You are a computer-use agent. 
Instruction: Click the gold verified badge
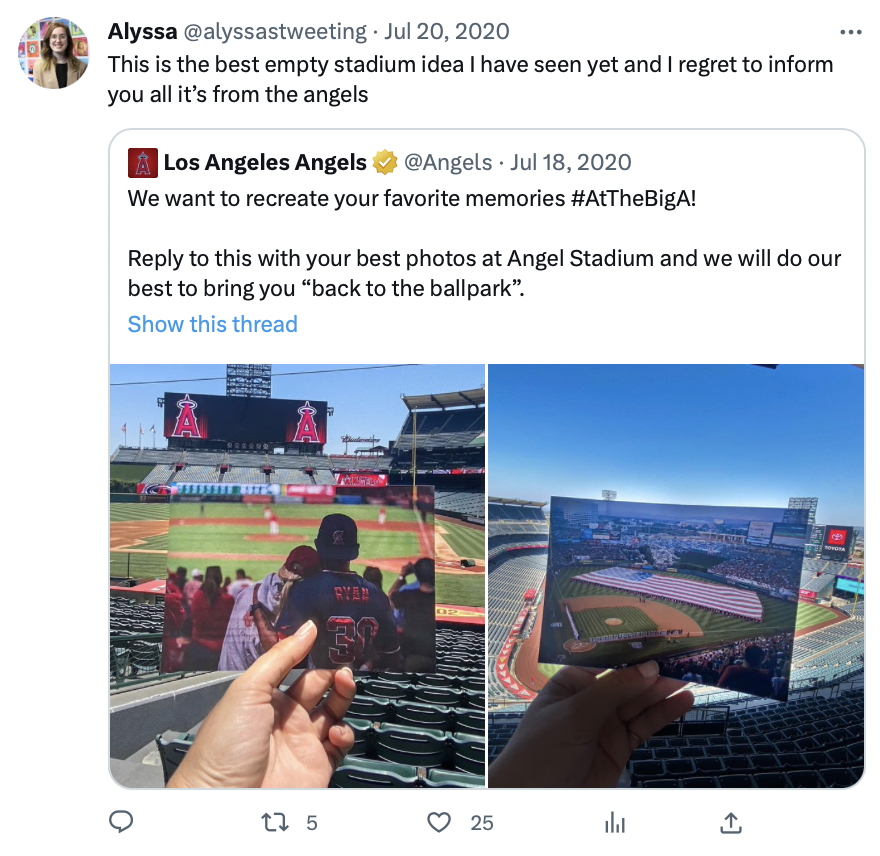(385, 162)
